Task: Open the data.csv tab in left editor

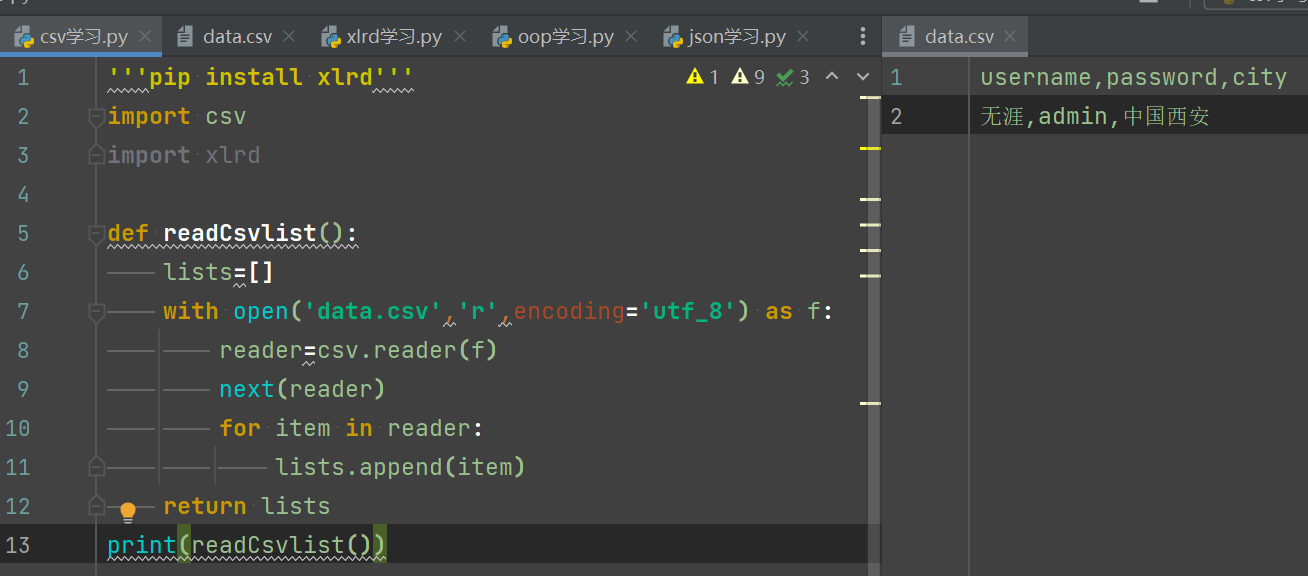Action: 237,37
